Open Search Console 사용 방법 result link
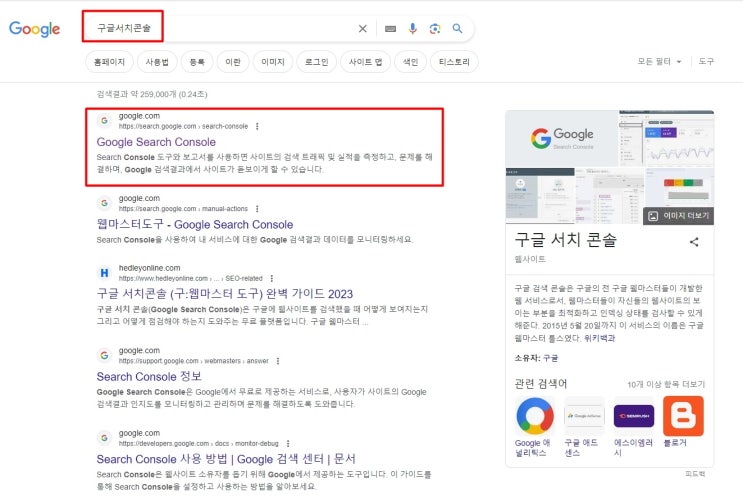 226,459
